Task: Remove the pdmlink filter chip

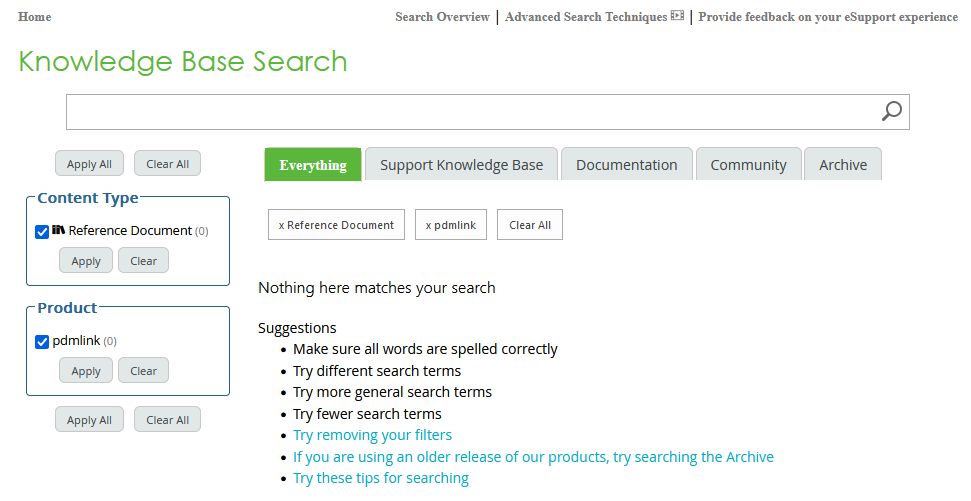Action: 451,225
